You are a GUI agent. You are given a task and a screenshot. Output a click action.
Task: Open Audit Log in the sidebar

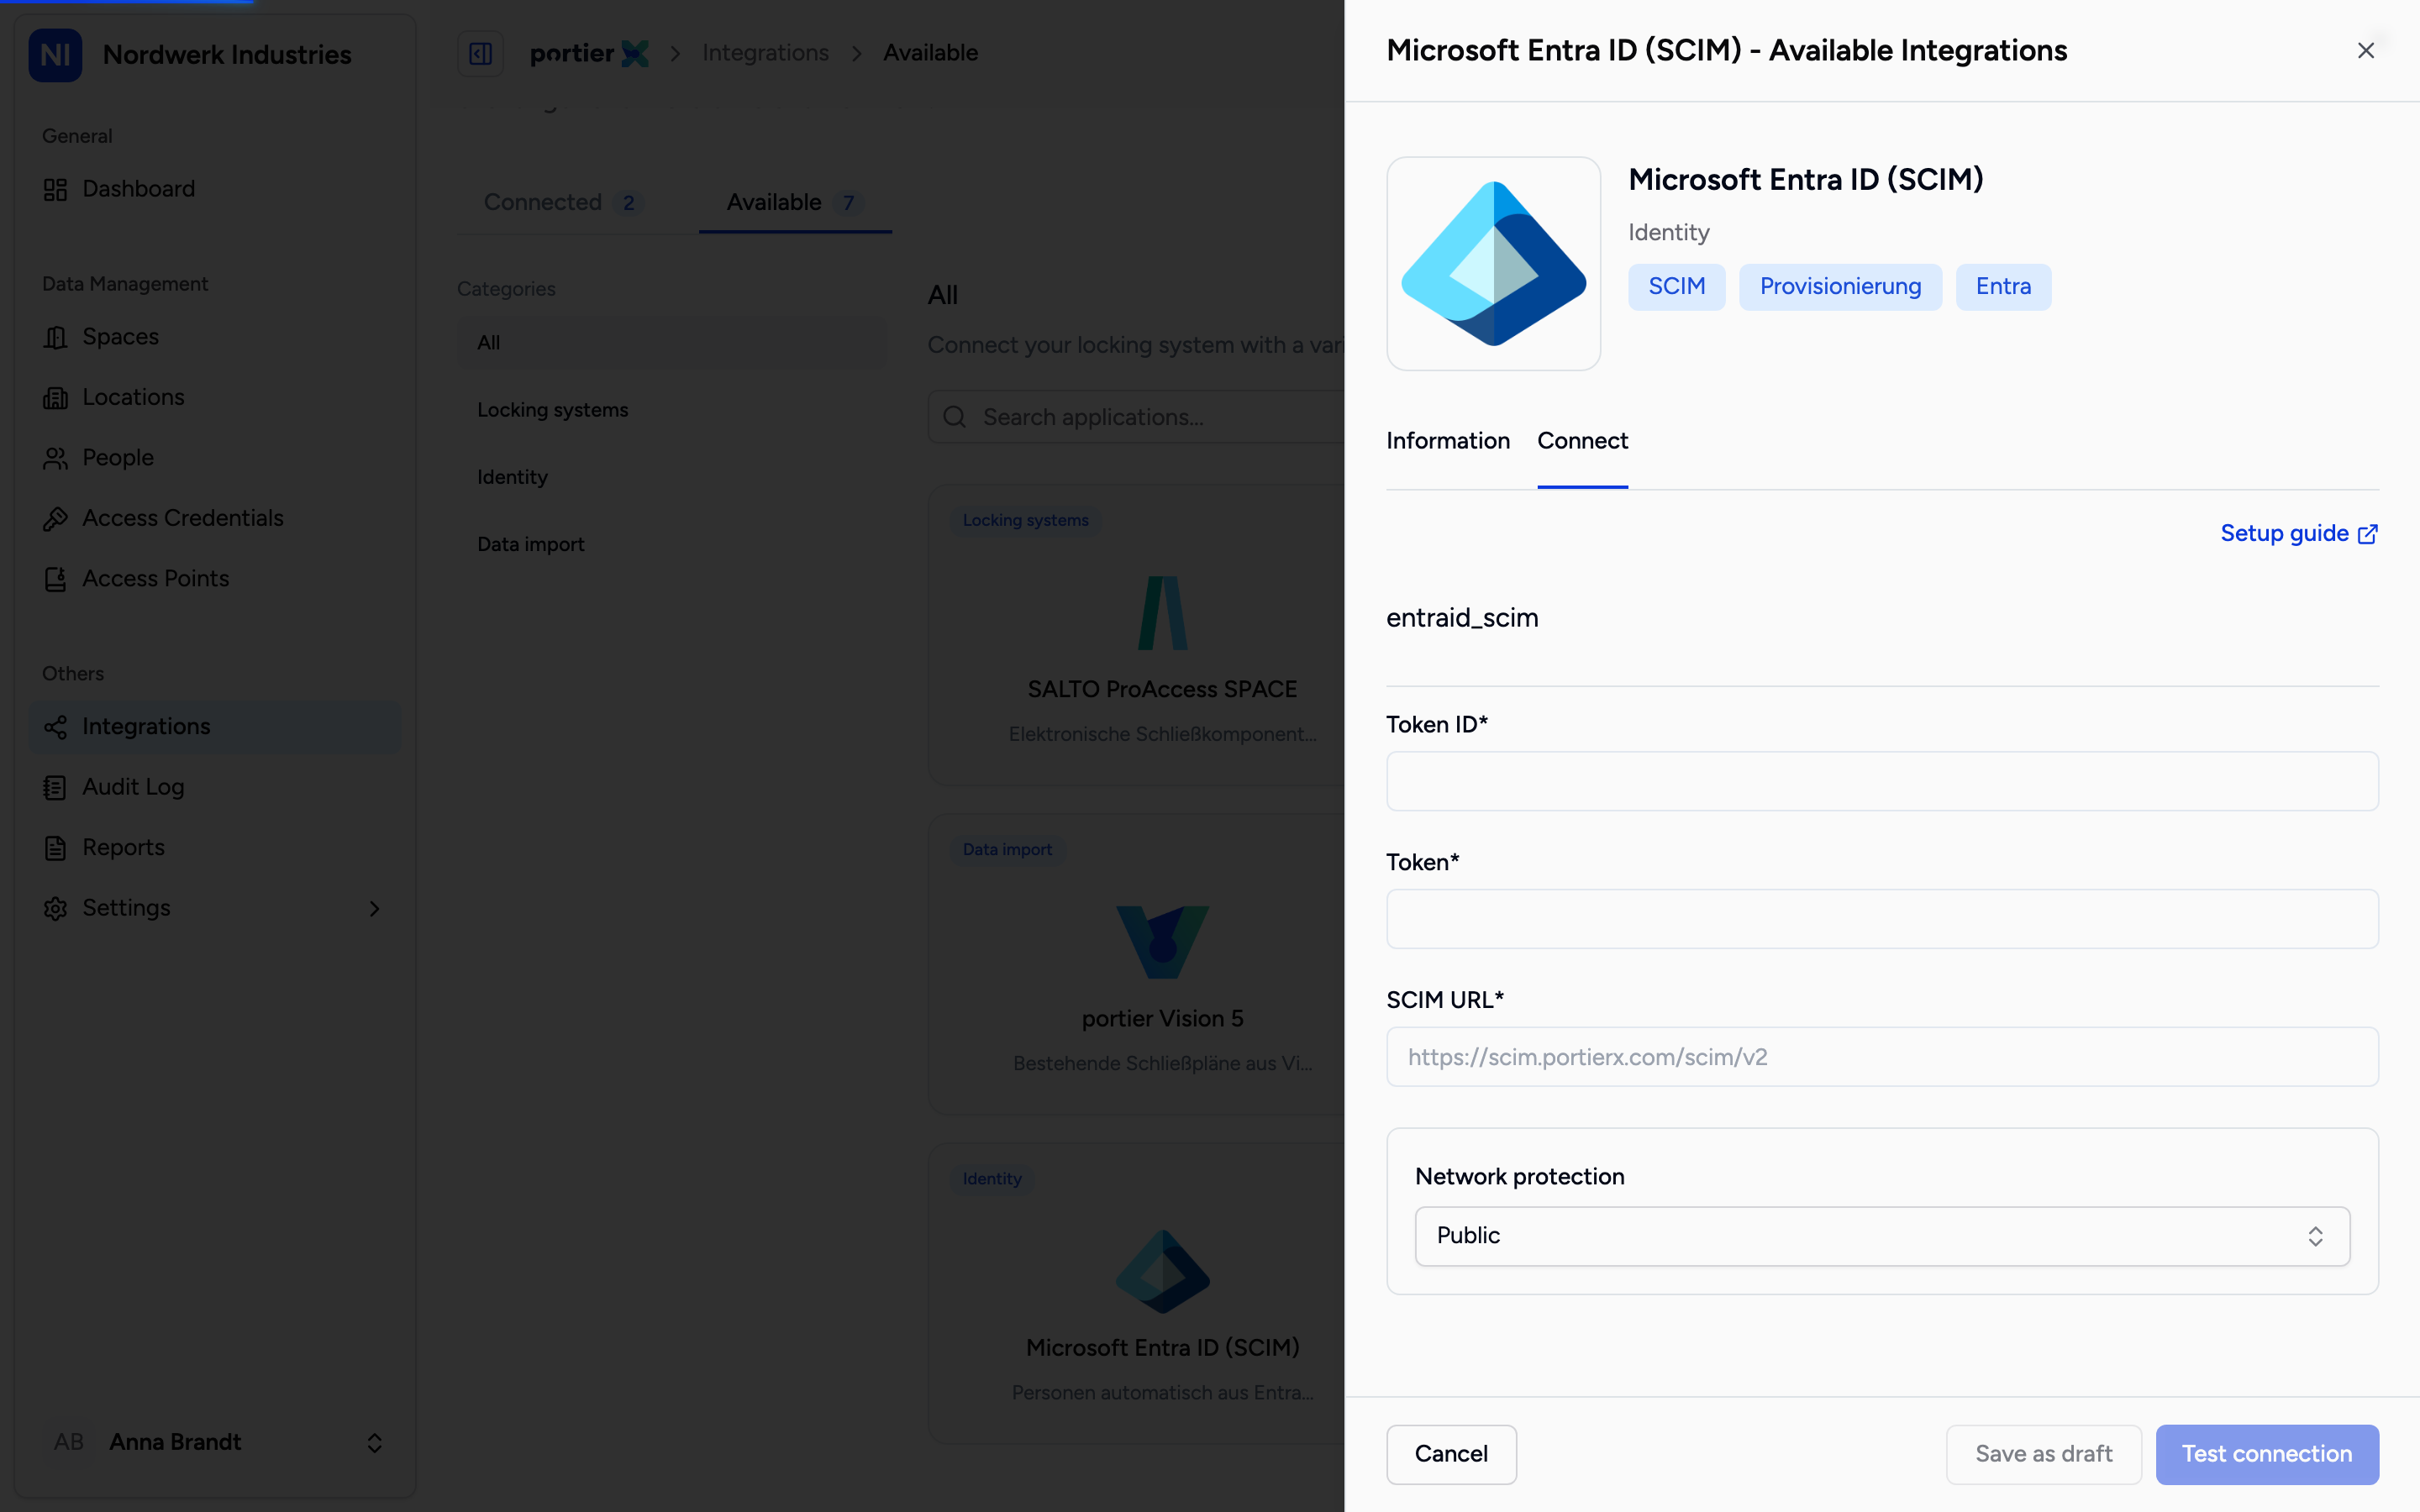(215, 787)
